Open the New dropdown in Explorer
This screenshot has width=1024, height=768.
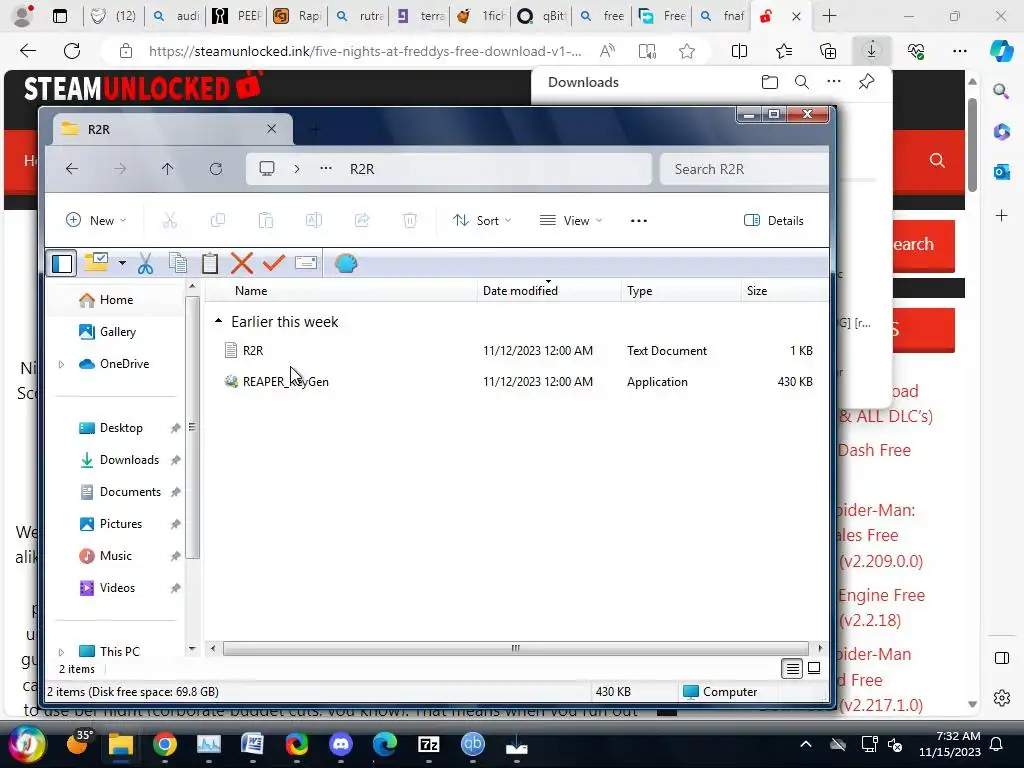pyautogui.click(x=97, y=221)
